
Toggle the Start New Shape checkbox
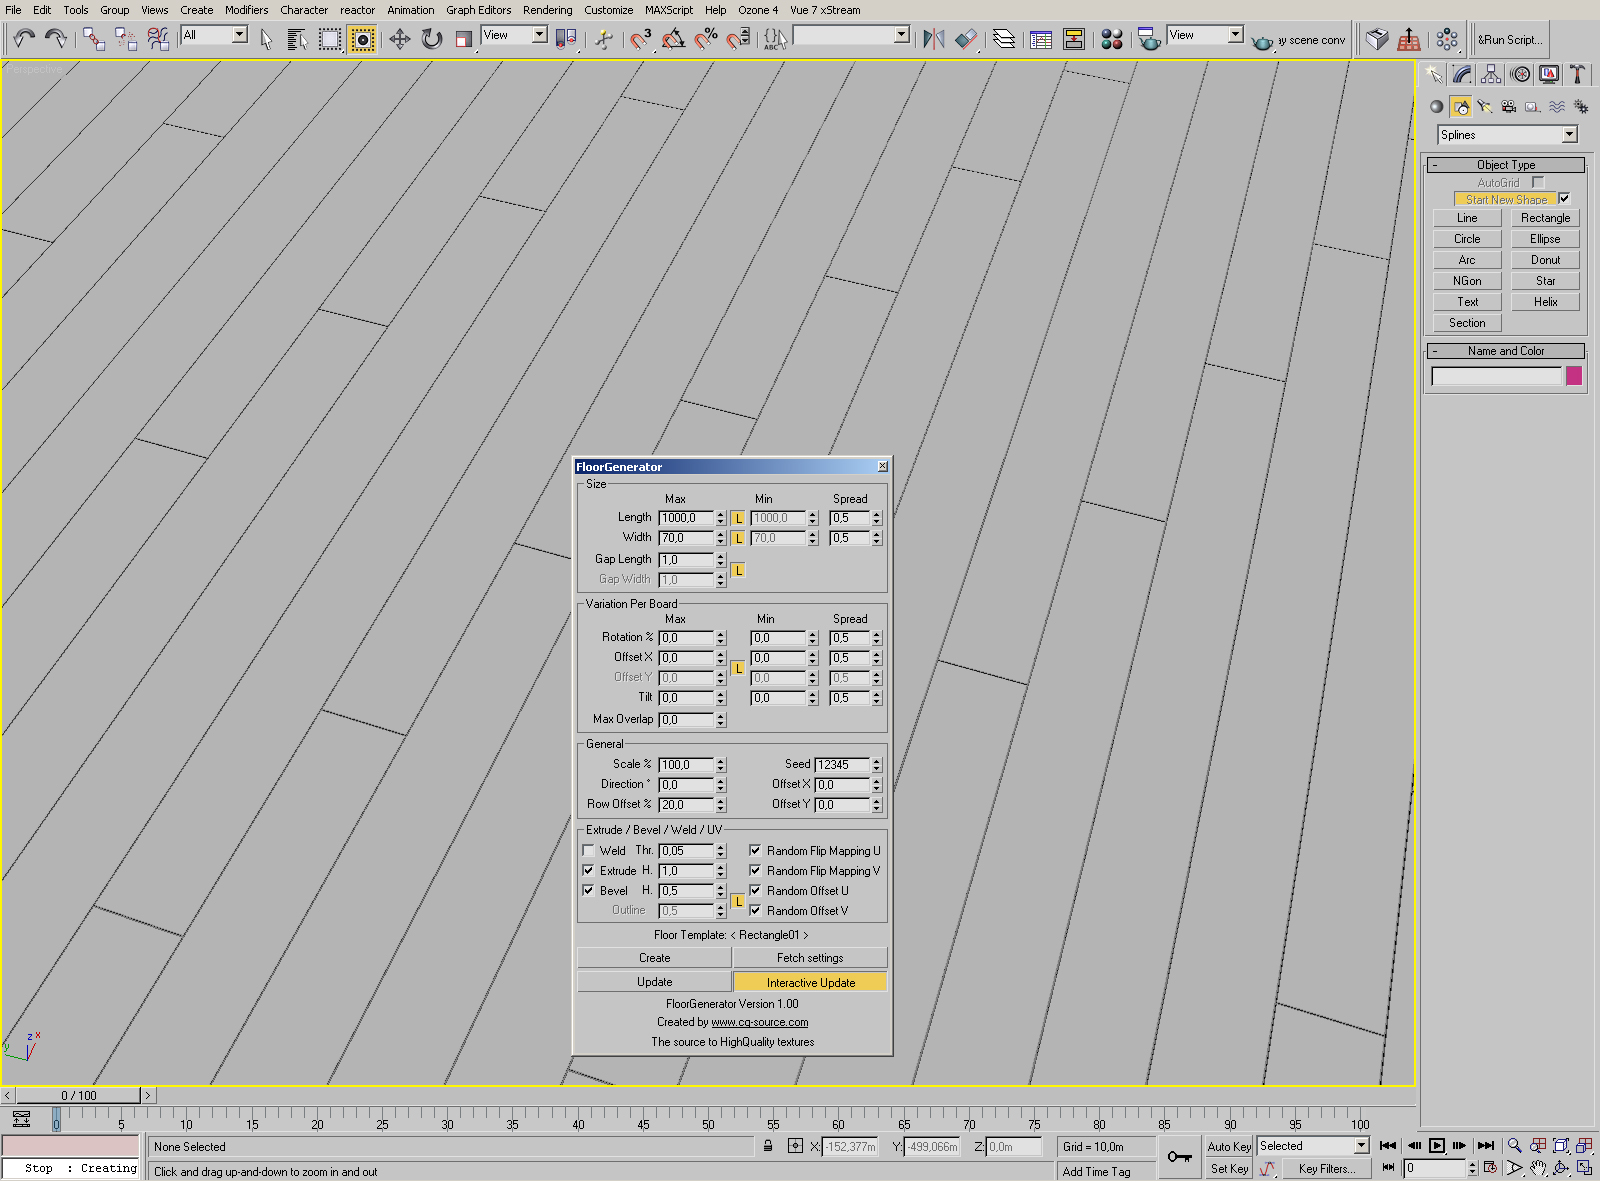[1564, 199]
